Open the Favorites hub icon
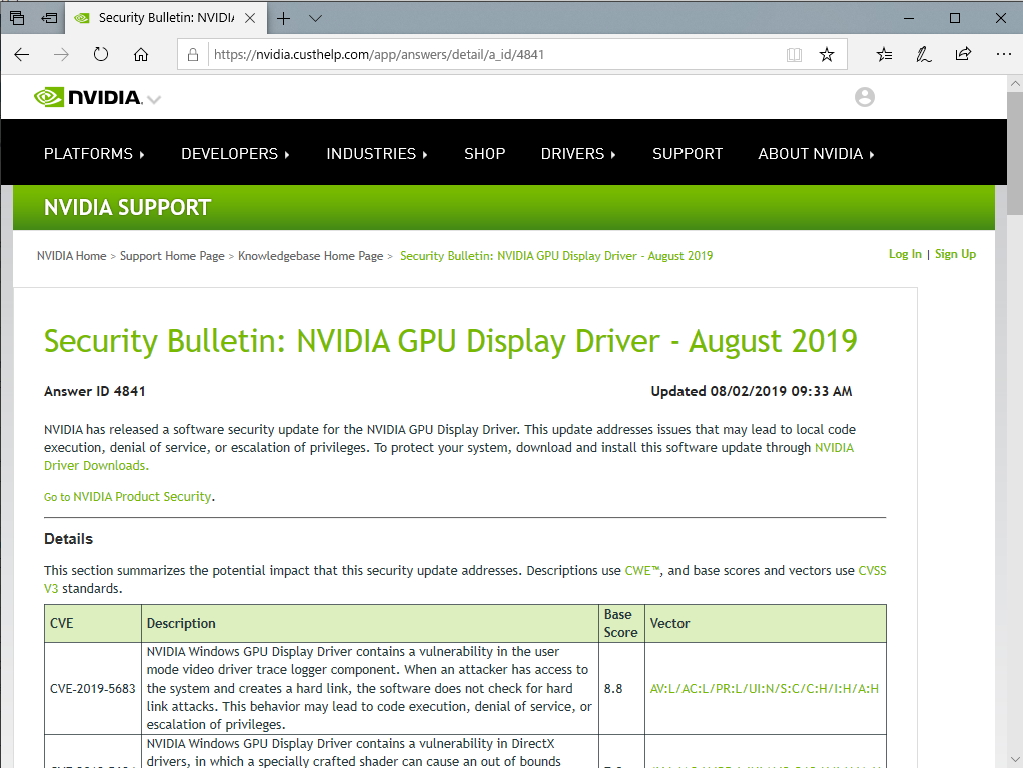Viewport: 1023px width, 768px height. (884, 55)
